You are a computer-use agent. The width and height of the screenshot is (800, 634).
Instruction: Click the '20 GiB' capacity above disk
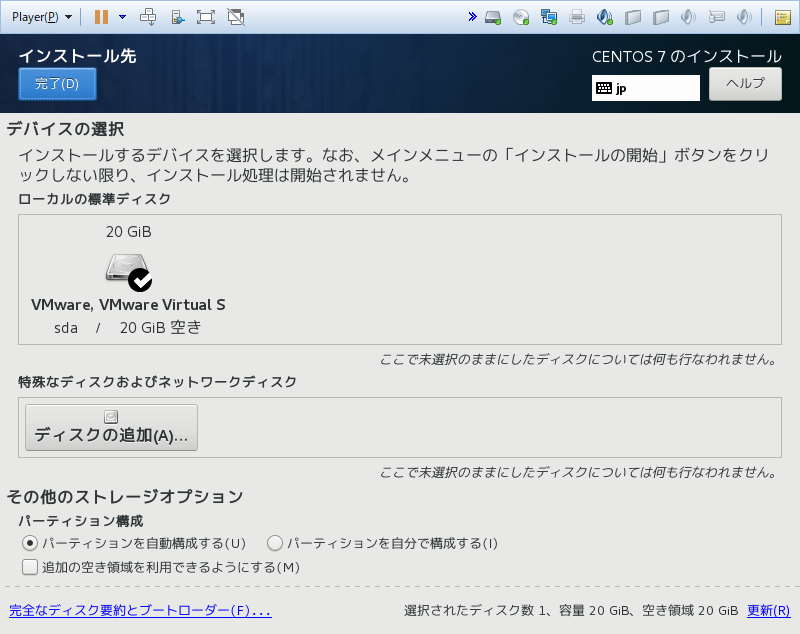[x=129, y=232]
